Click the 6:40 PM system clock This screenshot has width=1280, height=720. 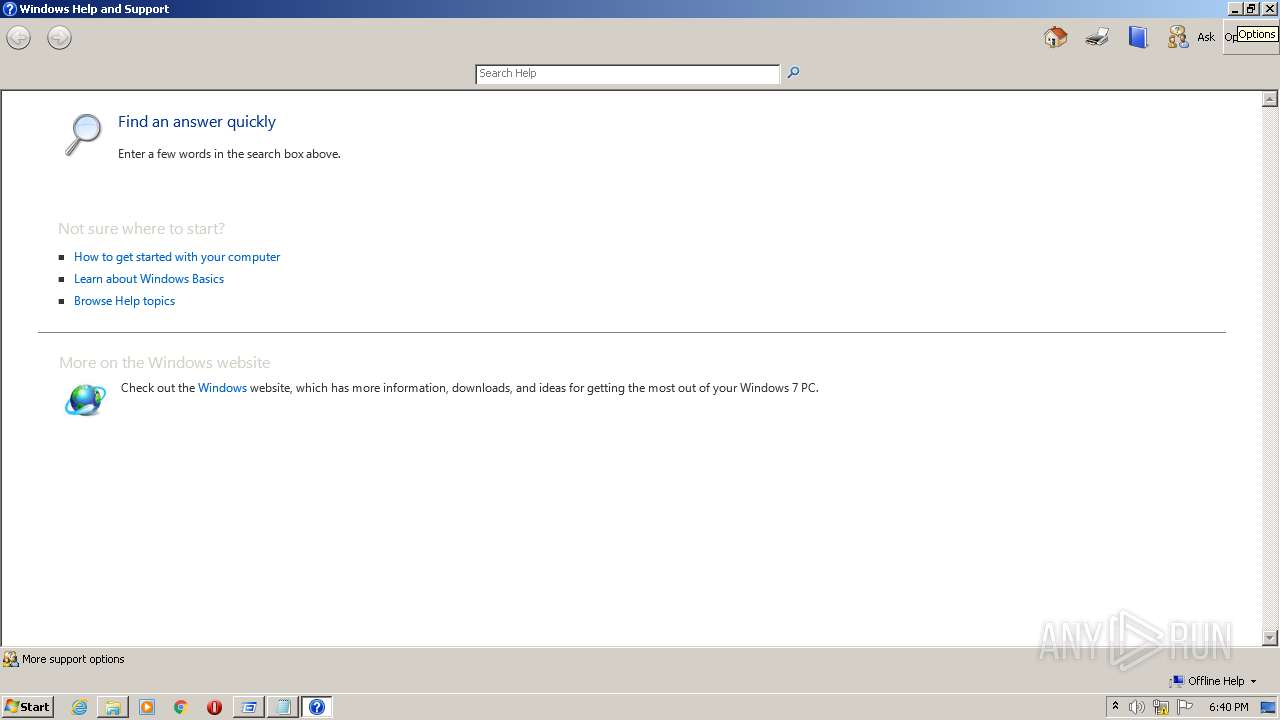tap(1228, 707)
